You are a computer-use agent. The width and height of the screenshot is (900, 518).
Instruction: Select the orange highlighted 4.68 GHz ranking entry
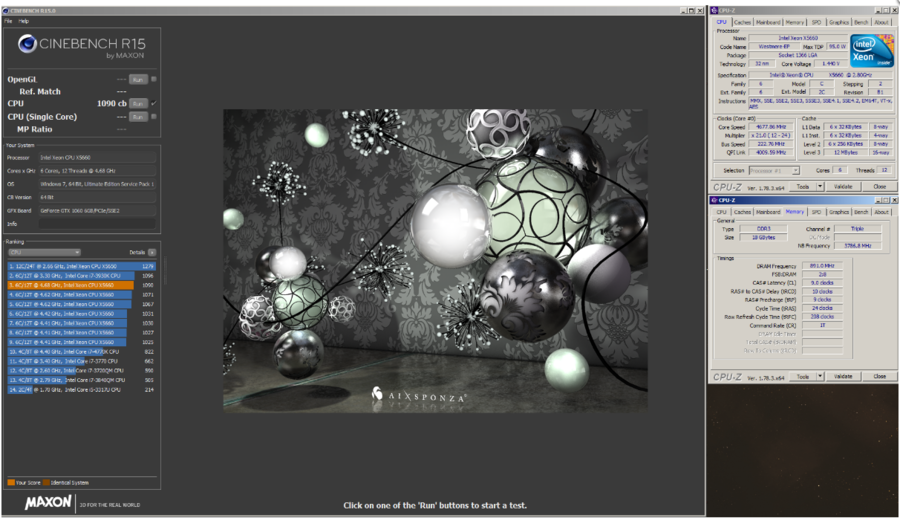coord(82,285)
